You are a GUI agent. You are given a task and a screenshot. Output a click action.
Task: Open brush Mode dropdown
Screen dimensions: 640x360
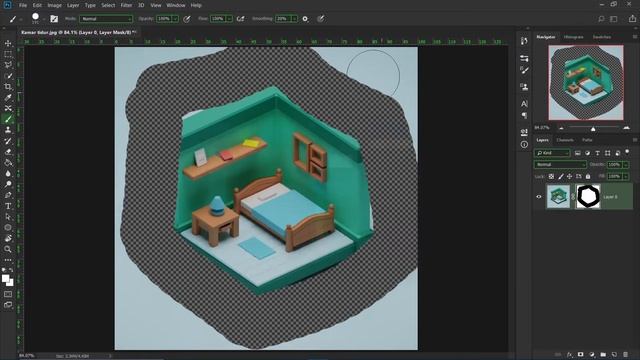coord(106,19)
